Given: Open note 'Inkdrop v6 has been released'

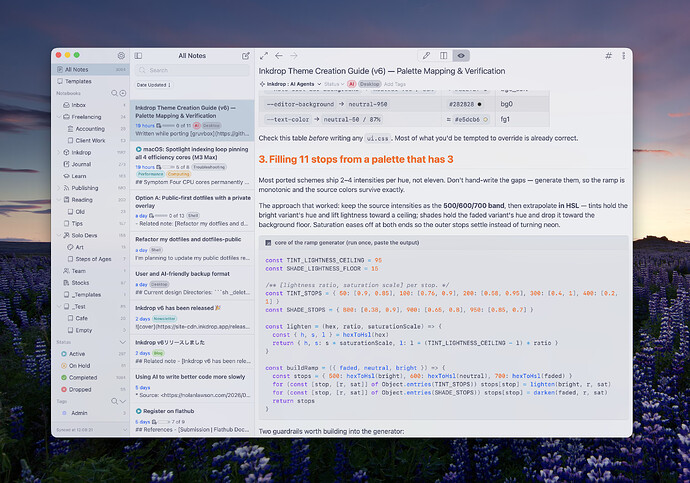Looking at the screenshot, I should [x=192, y=317].
